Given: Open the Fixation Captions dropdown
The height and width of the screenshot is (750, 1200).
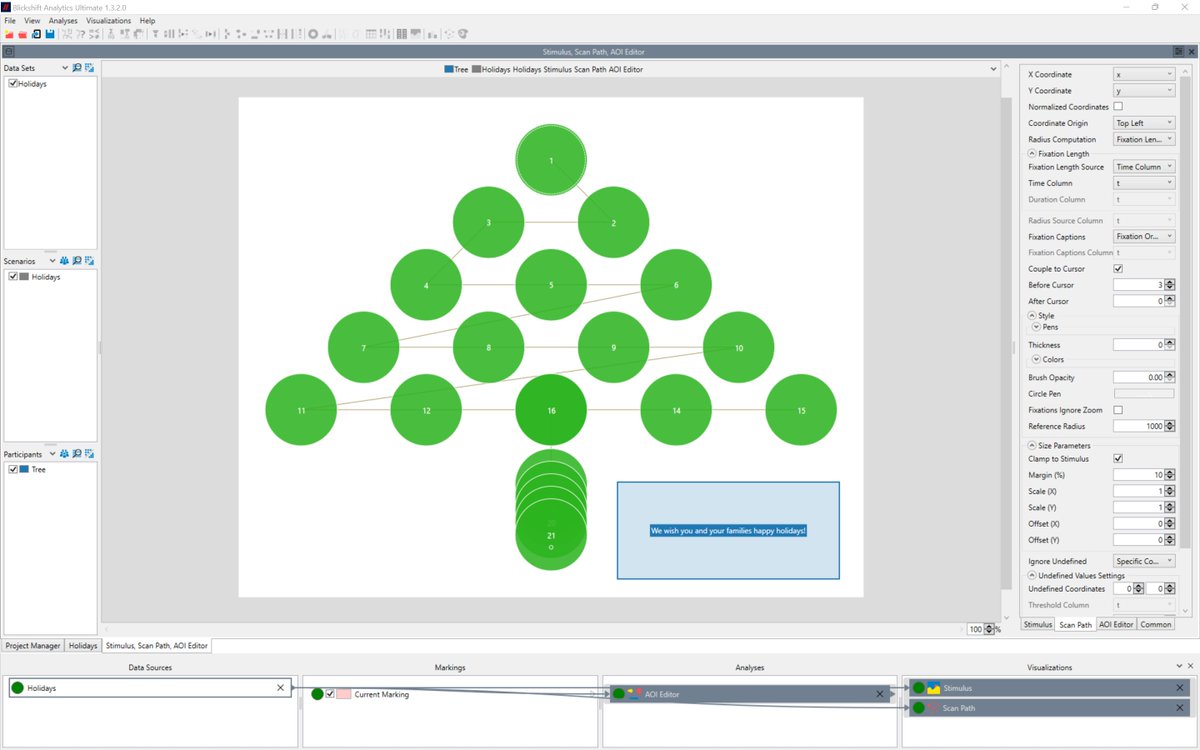Looking at the screenshot, I should pyautogui.click(x=1144, y=237).
